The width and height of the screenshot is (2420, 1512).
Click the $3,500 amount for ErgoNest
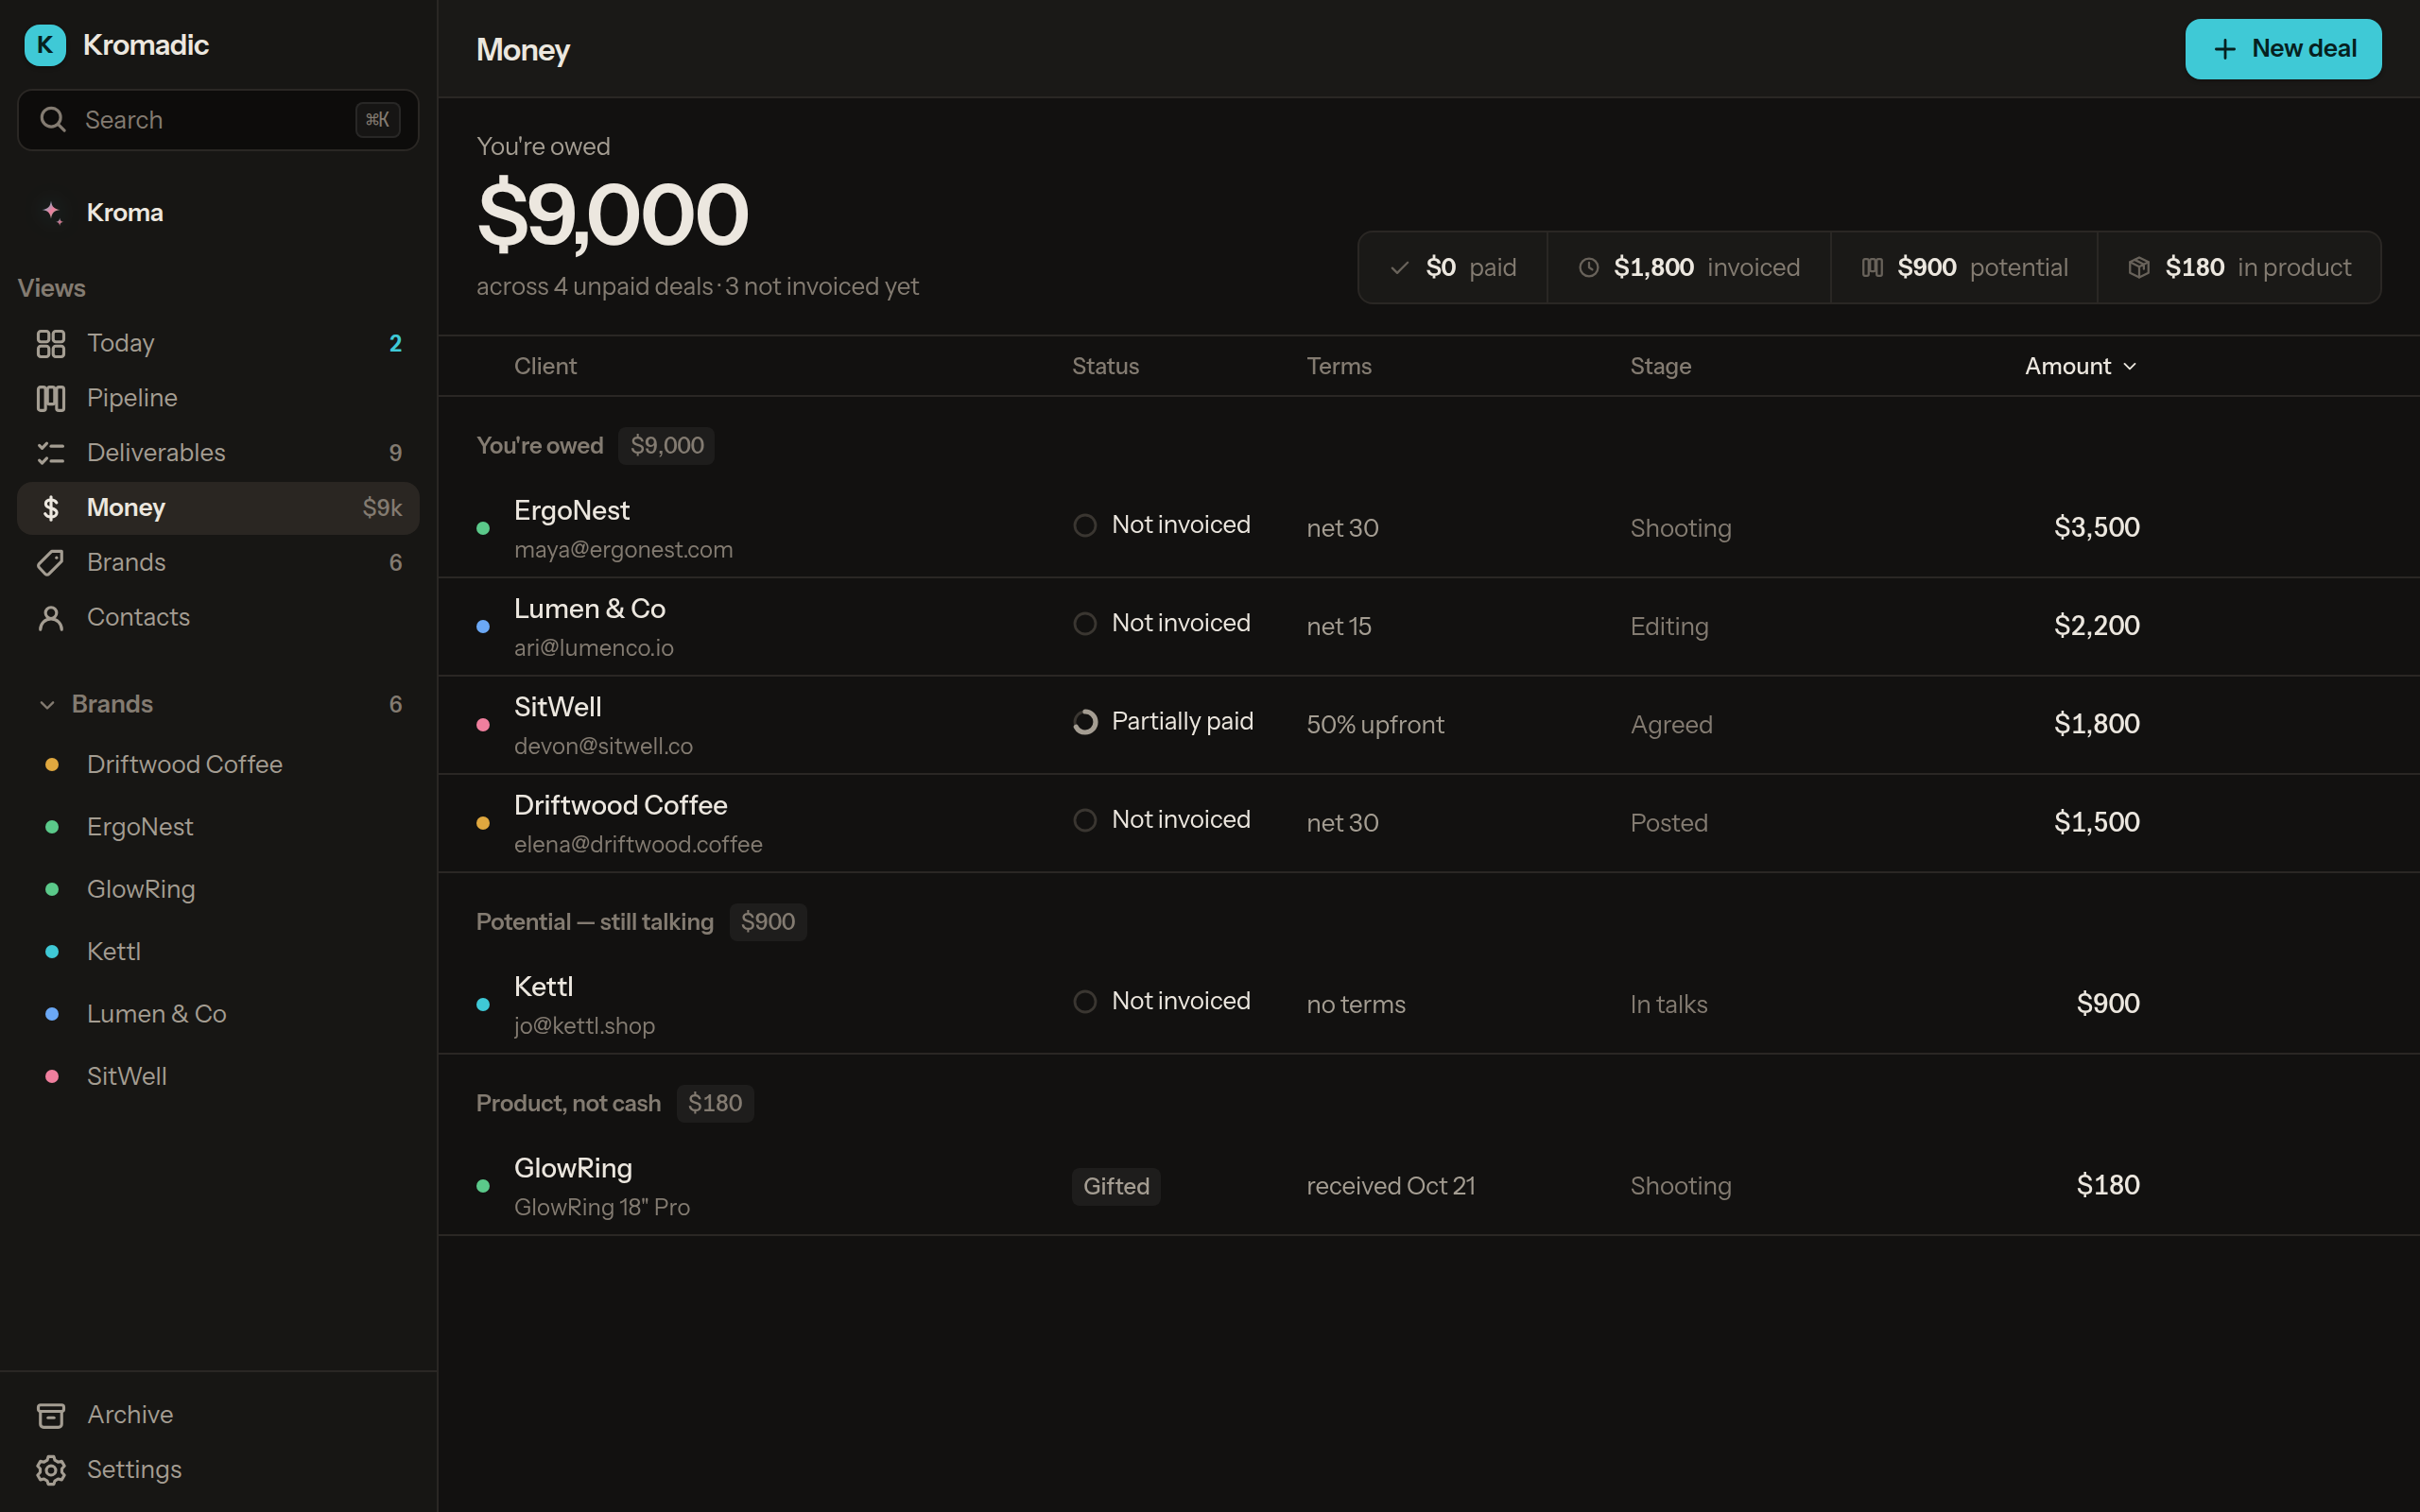click(2096, 527)
